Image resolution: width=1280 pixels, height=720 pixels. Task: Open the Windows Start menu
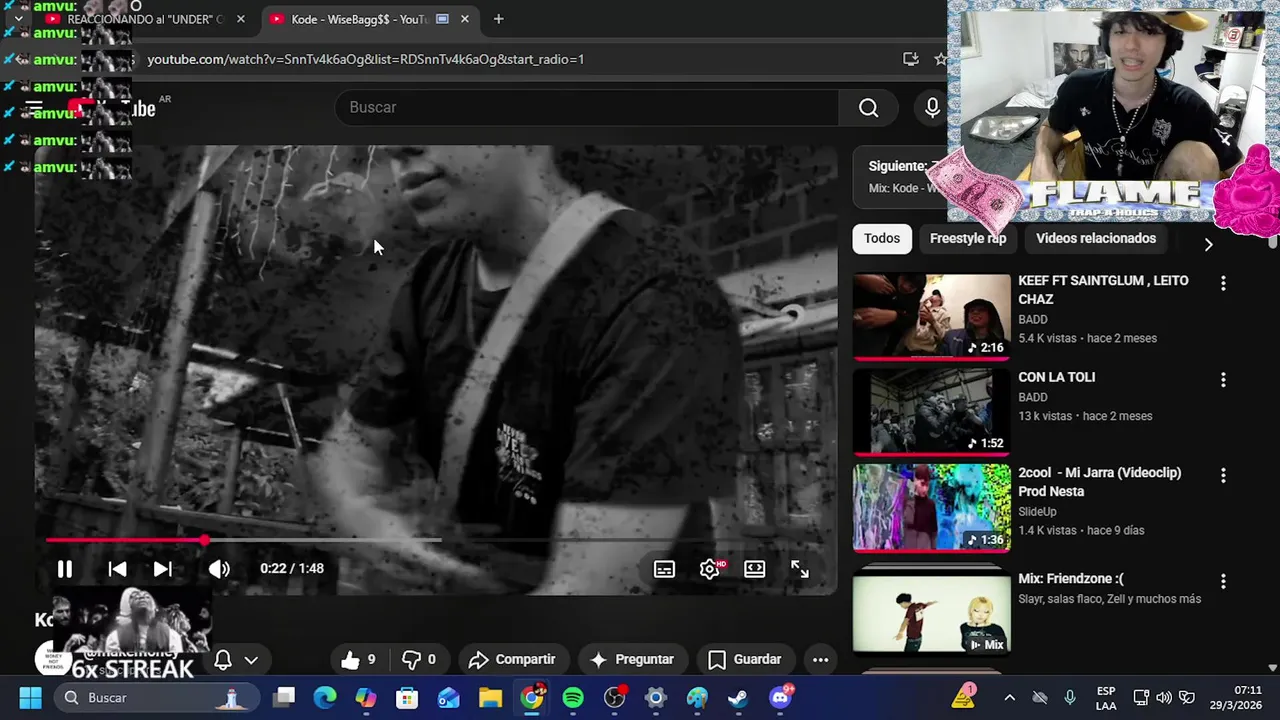tap(30, 698)
